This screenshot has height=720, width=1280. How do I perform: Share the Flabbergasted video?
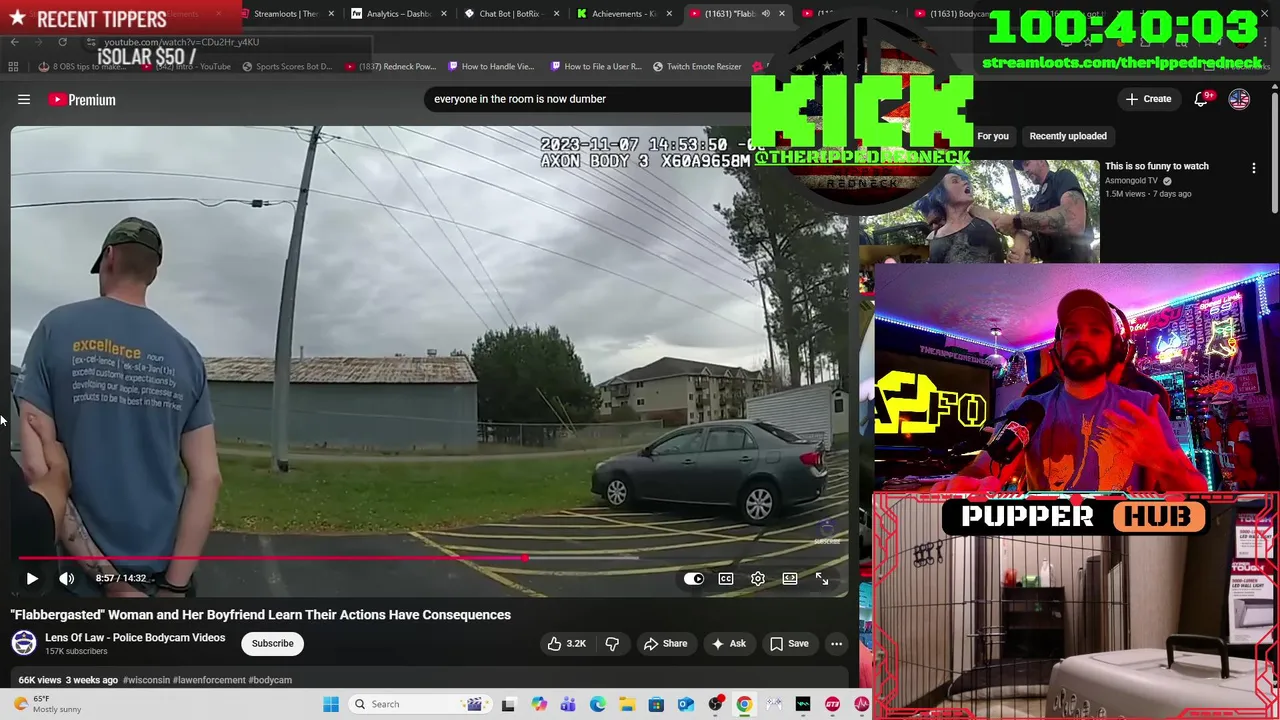point(665,643)
